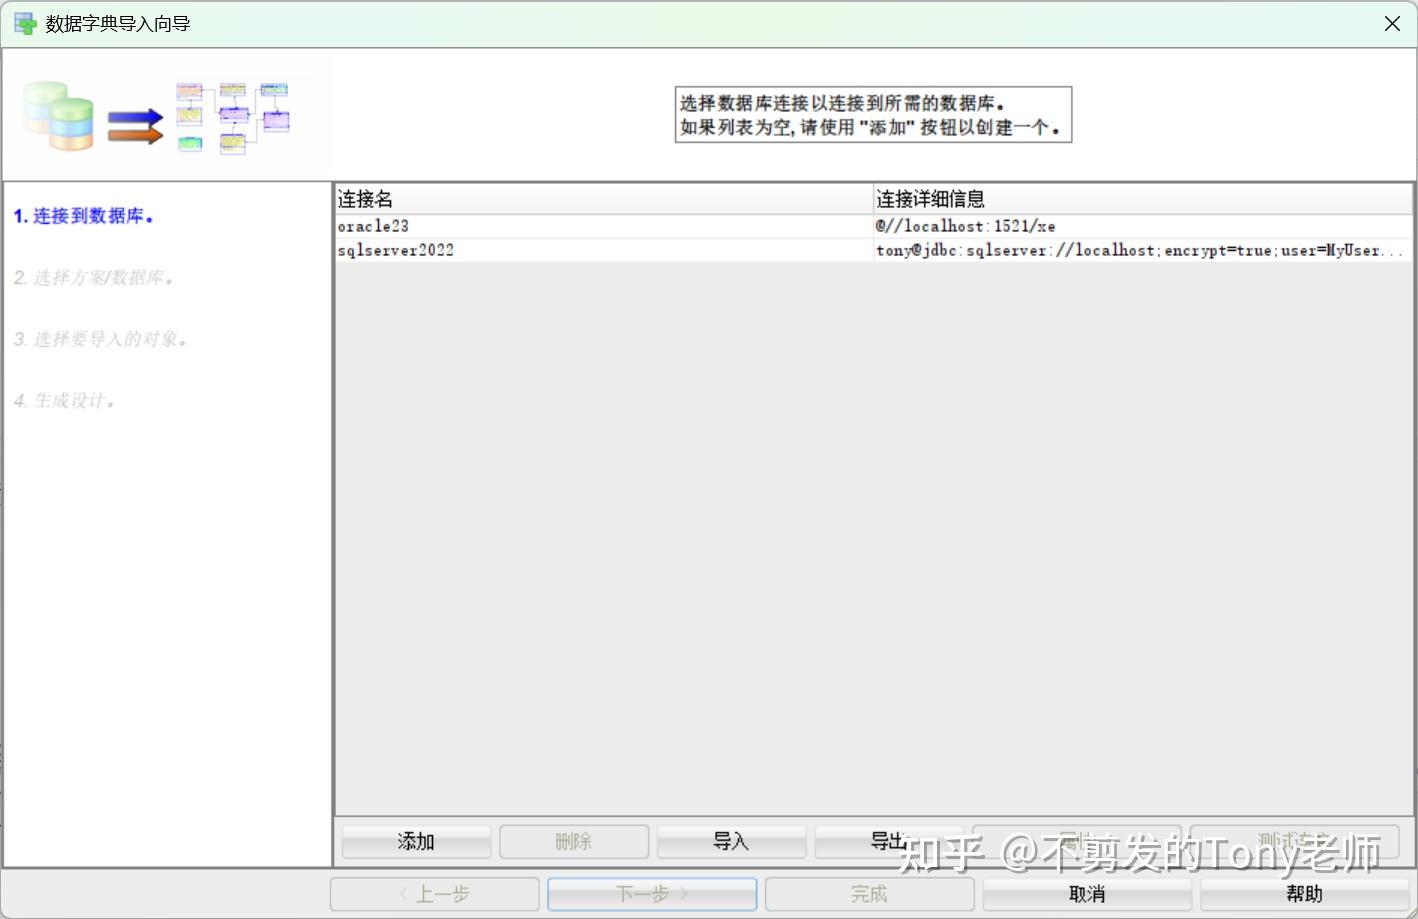Click step 3 选择要导入的对象 in the sidebar
Screen dimensions: 1418x919
(x=101, y=339)
